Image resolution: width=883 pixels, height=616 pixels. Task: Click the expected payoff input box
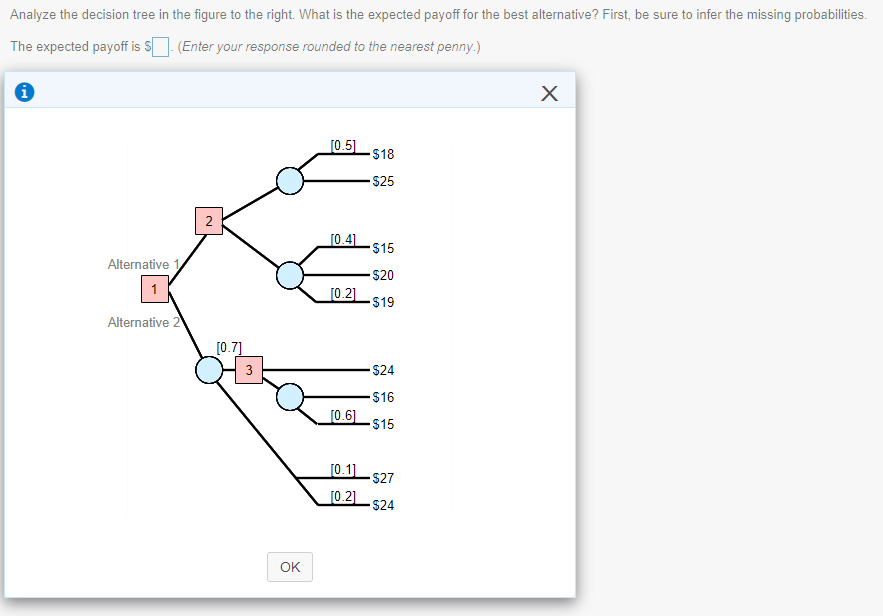(x=158, y=46)
